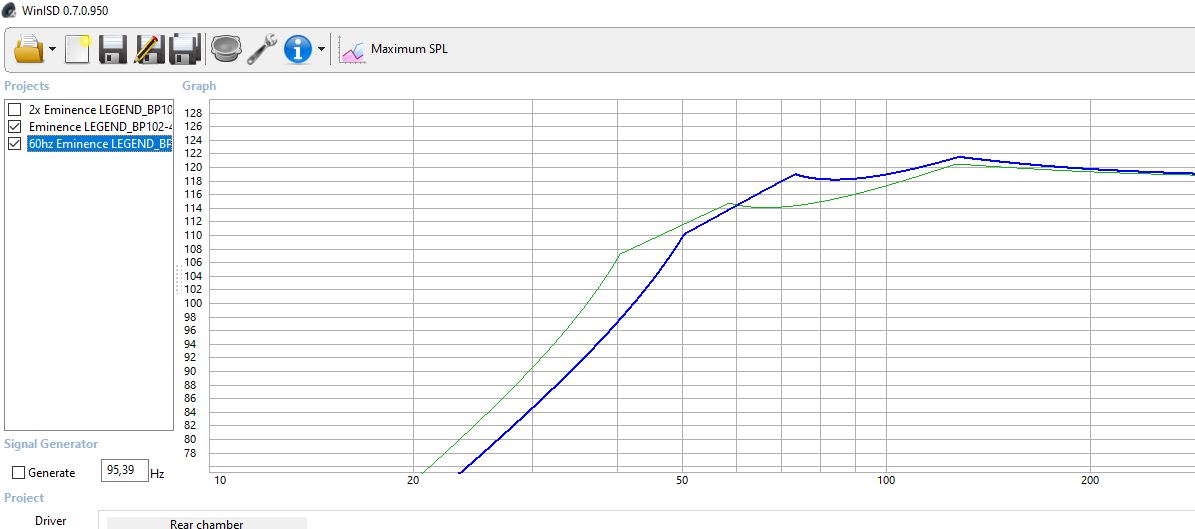Click the 95,39 frequency input field

124,470
